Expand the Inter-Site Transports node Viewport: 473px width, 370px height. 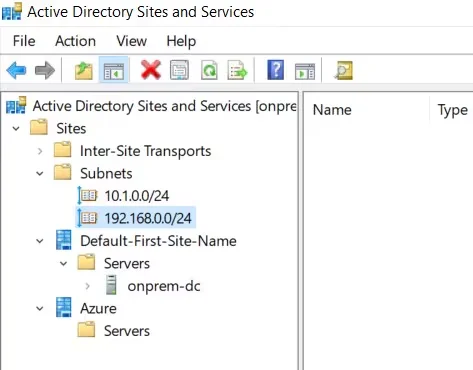[x=40, y=151]
